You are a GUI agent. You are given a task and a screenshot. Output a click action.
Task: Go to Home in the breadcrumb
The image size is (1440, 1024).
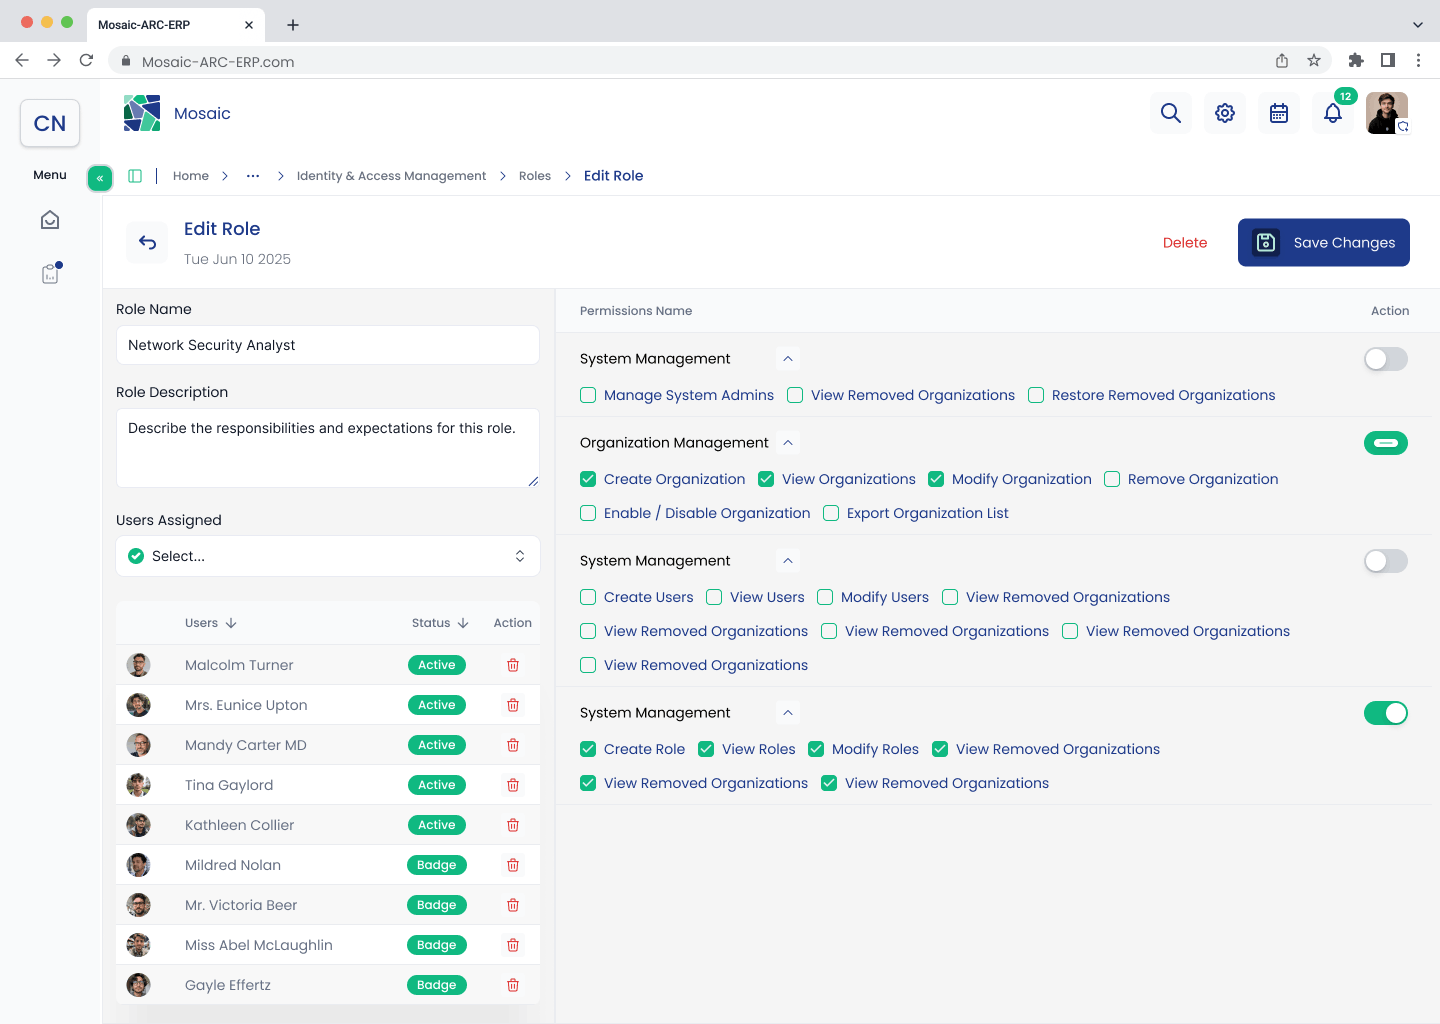pos(191,176)
